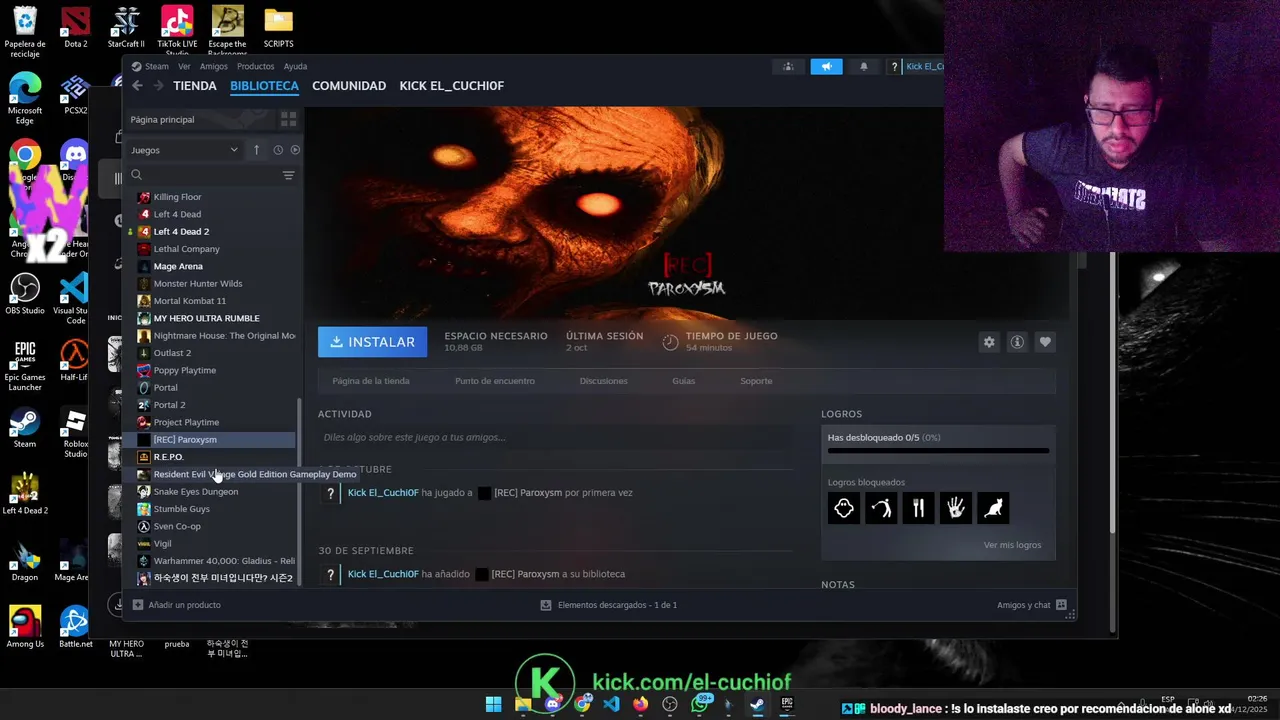Open SCRIPTS folder on desktop
Image resolution: width=1280 pixels, height=720 pixels.
278,27
